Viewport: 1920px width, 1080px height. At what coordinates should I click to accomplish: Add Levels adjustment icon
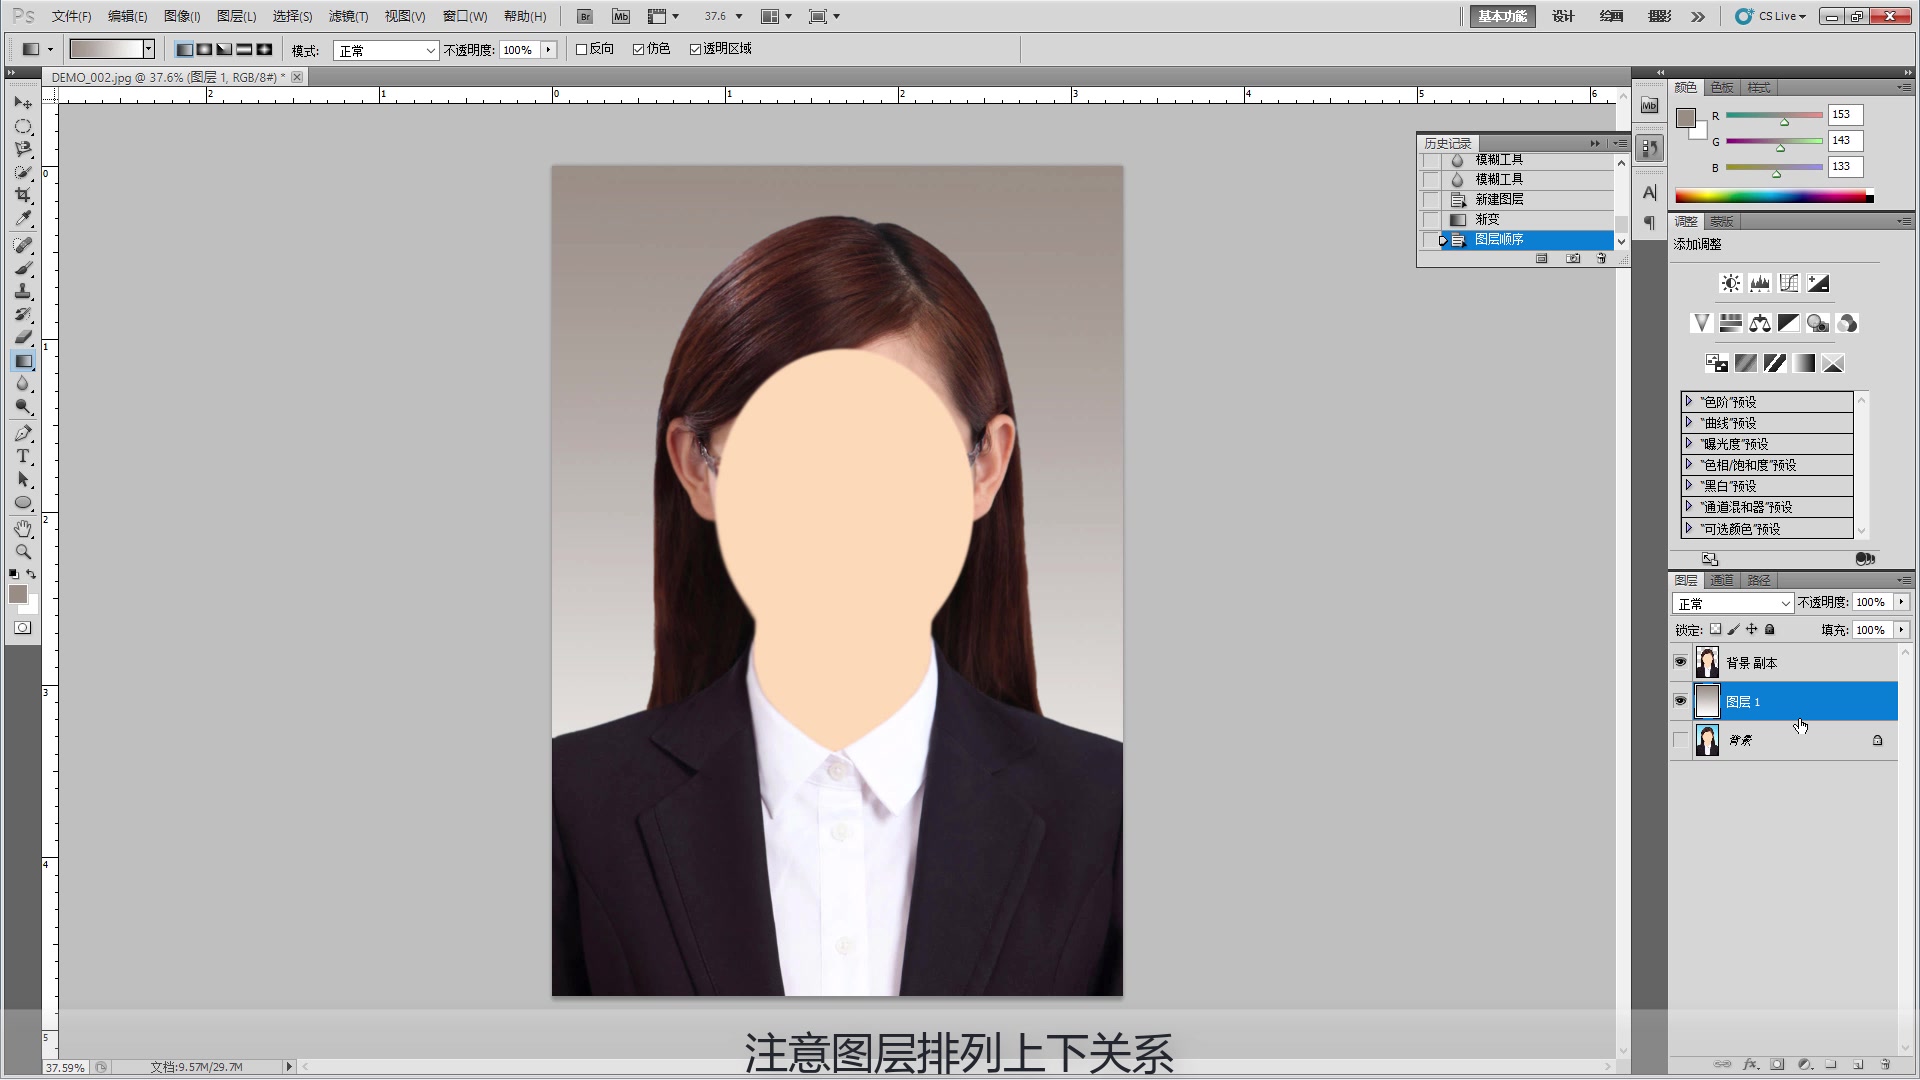pos(1760,283)
